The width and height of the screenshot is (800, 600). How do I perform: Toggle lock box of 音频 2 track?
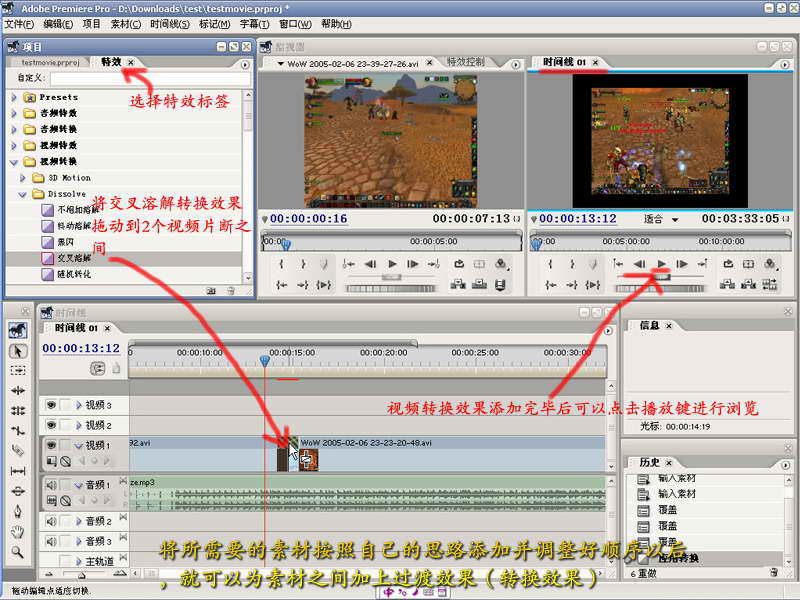(65, 521)
